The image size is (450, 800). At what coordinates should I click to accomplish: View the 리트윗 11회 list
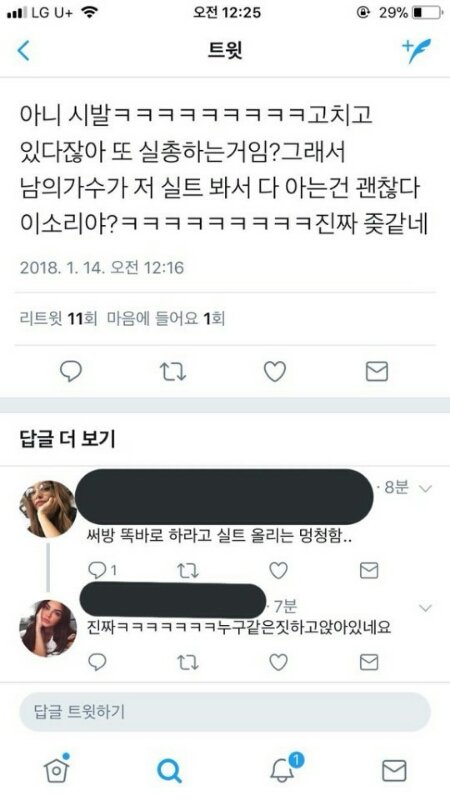58,319
